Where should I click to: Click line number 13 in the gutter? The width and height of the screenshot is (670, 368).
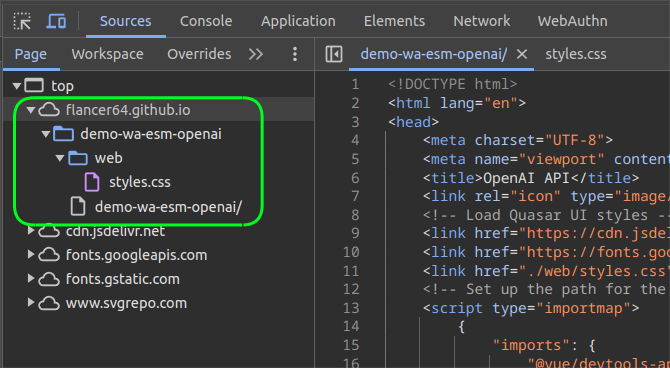click(351, 308)
